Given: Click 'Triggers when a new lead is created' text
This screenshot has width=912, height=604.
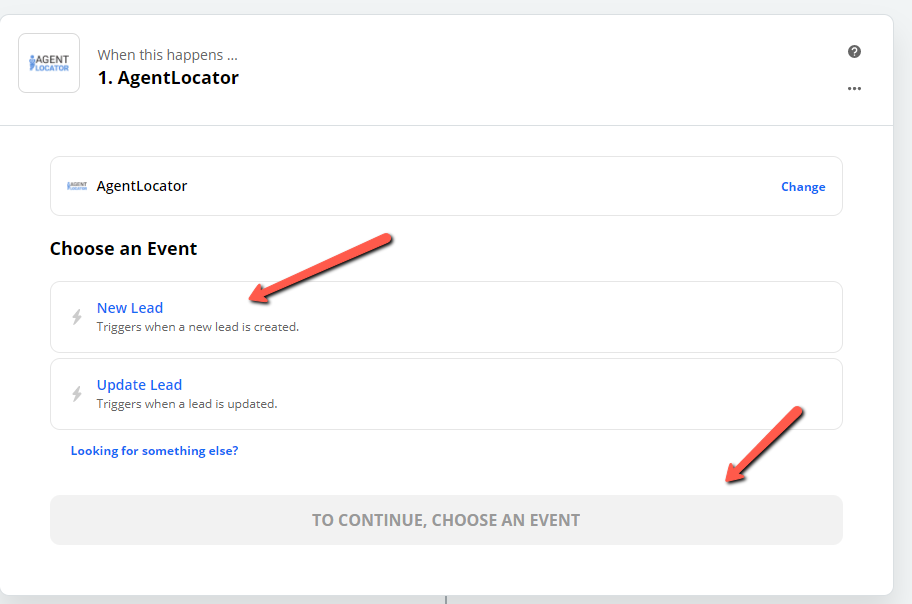Looking at the screenshot, I should (x=198, y=327).
